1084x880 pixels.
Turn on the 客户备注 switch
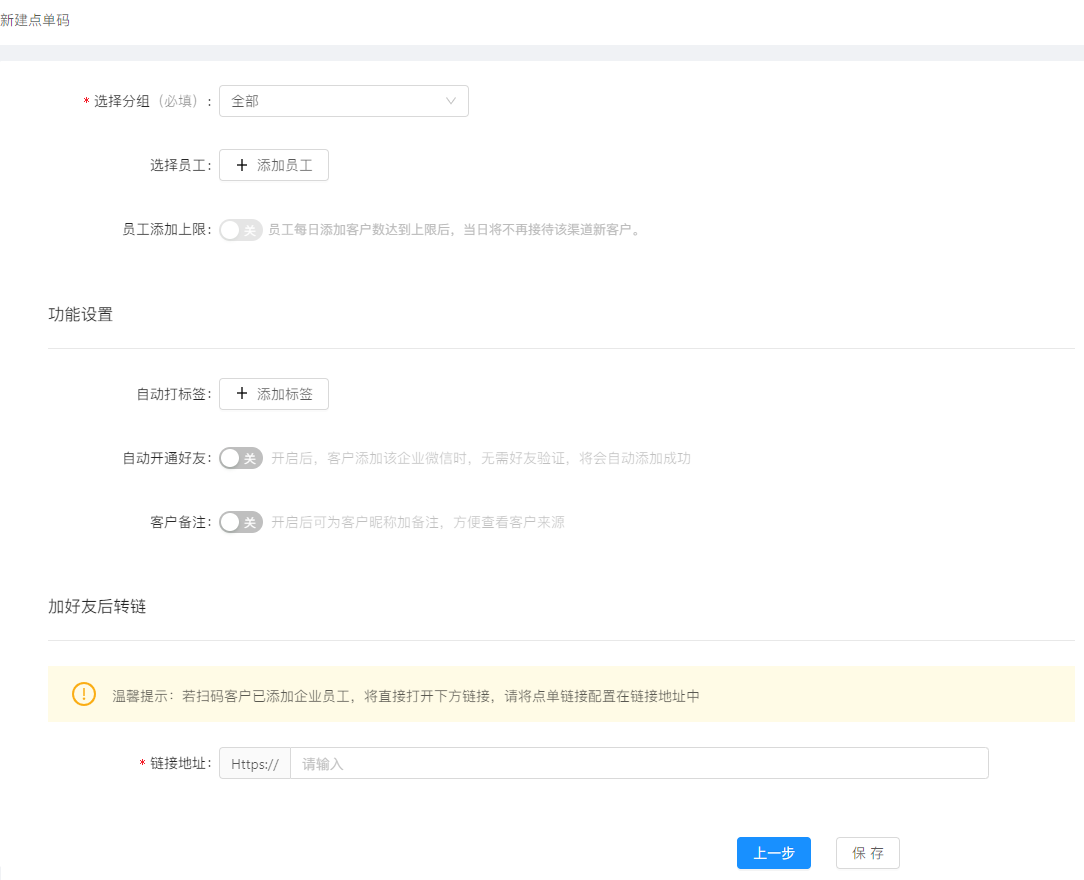(x=241, y=522)
